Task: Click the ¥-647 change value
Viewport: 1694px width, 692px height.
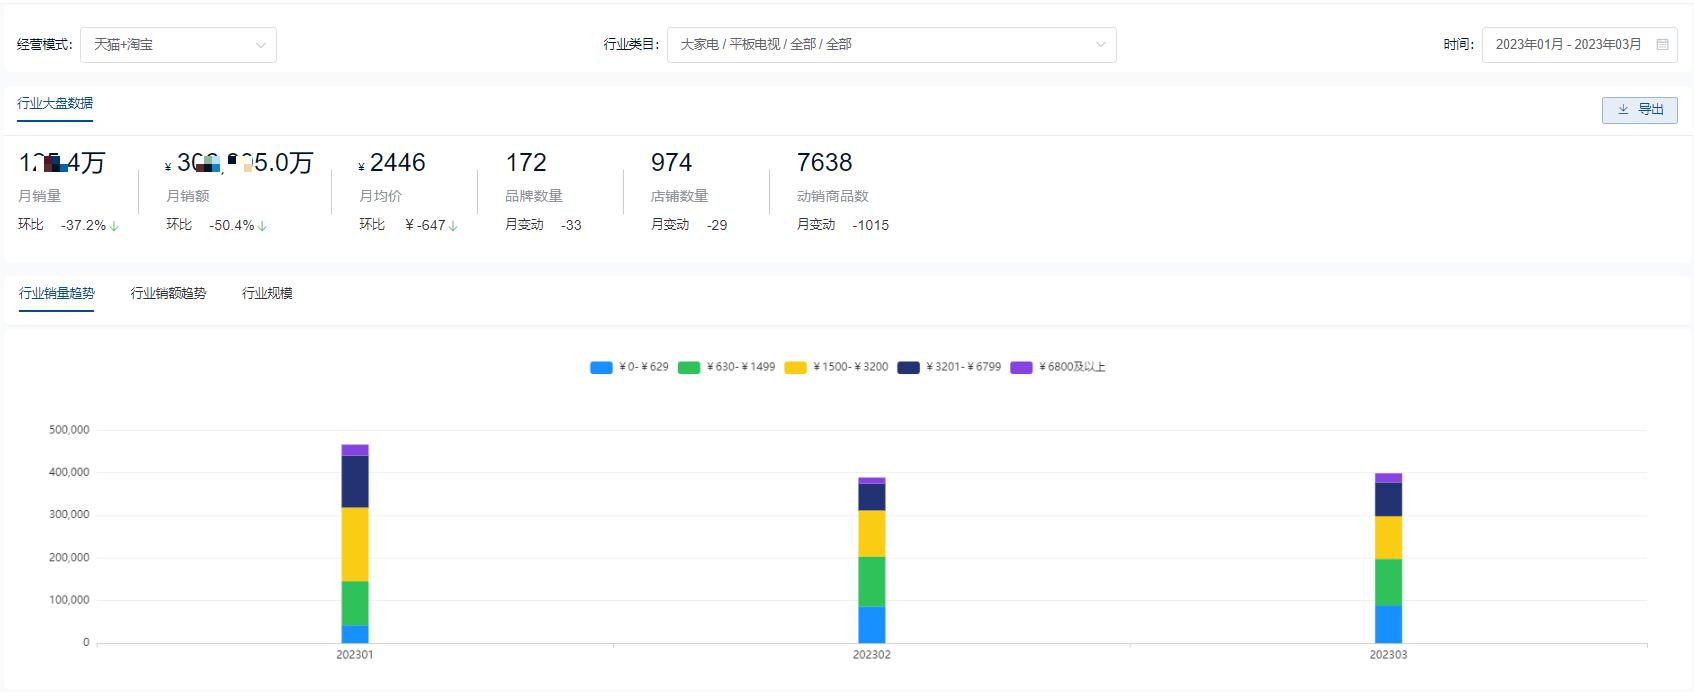Action: click(425, 225)
